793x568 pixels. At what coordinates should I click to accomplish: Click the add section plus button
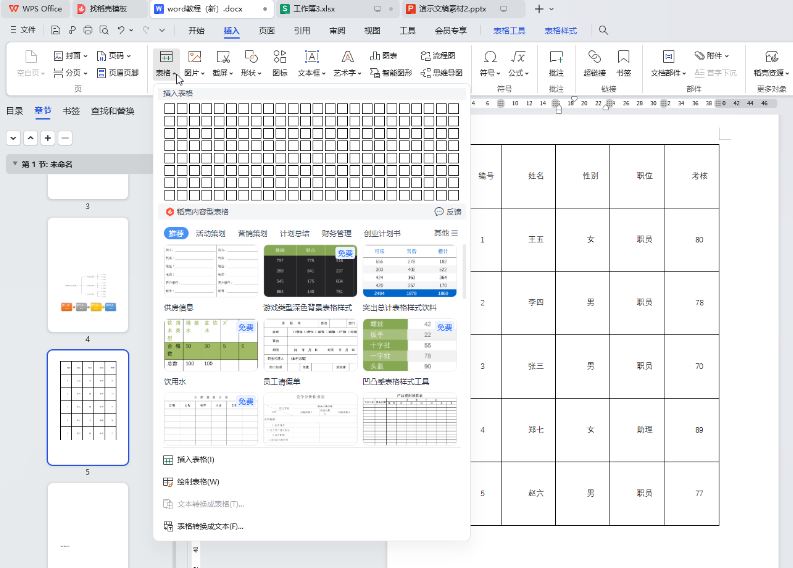pos(48,138)
